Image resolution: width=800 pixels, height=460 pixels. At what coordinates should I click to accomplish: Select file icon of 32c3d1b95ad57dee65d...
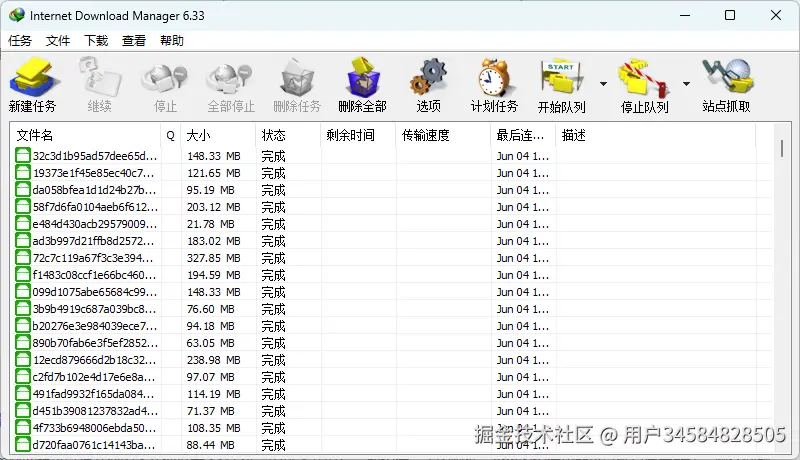pyautogui.click(x=22, y=156)
